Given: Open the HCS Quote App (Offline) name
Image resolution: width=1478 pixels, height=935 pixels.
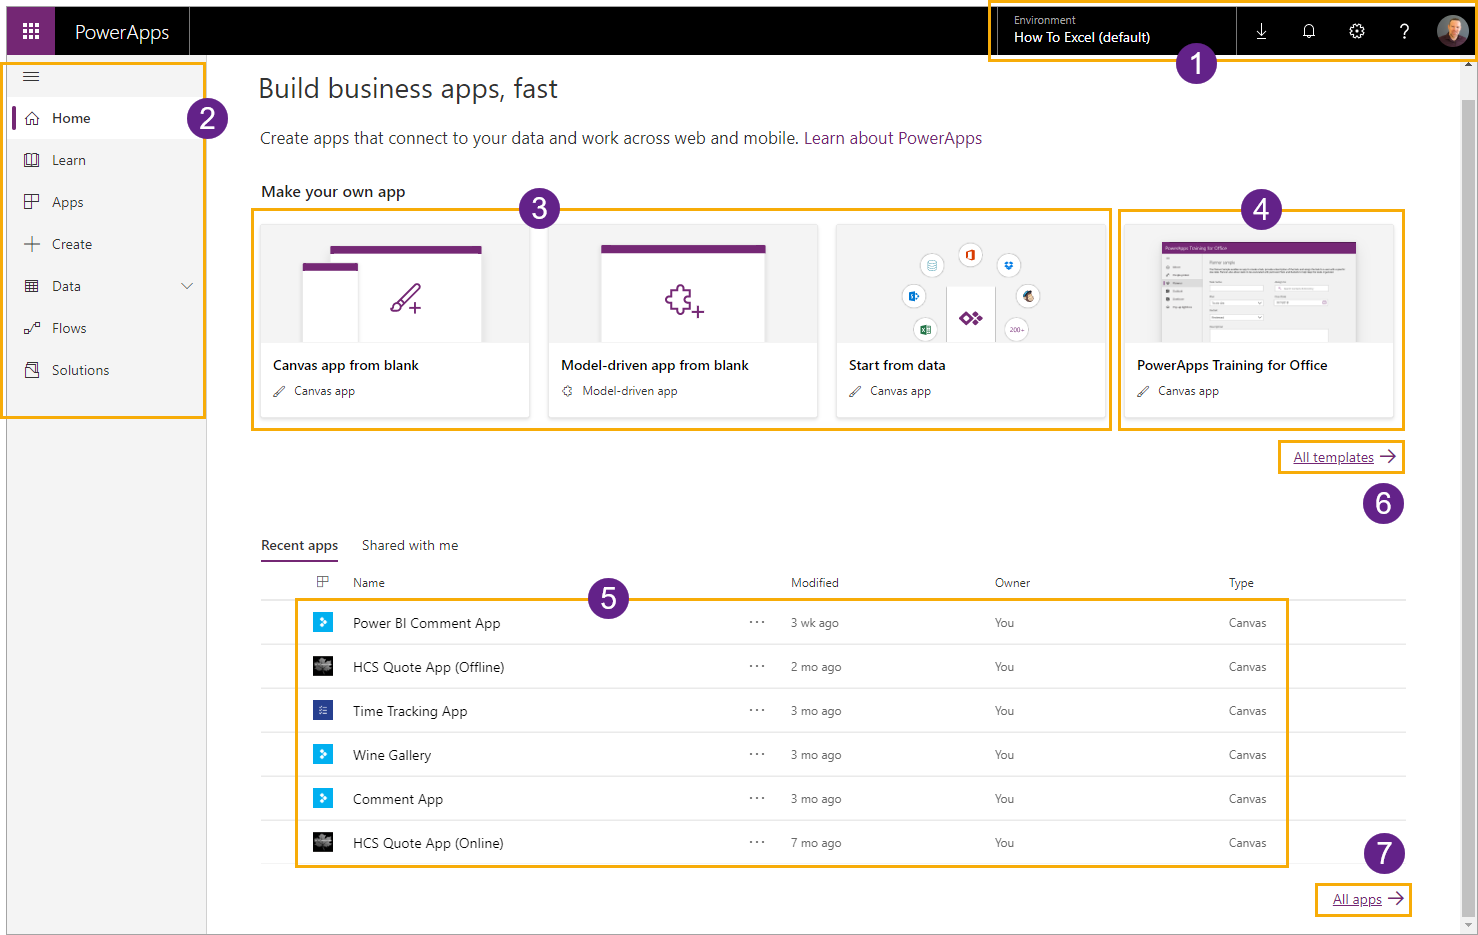Looking at the screenshot, I should (429, 667).
